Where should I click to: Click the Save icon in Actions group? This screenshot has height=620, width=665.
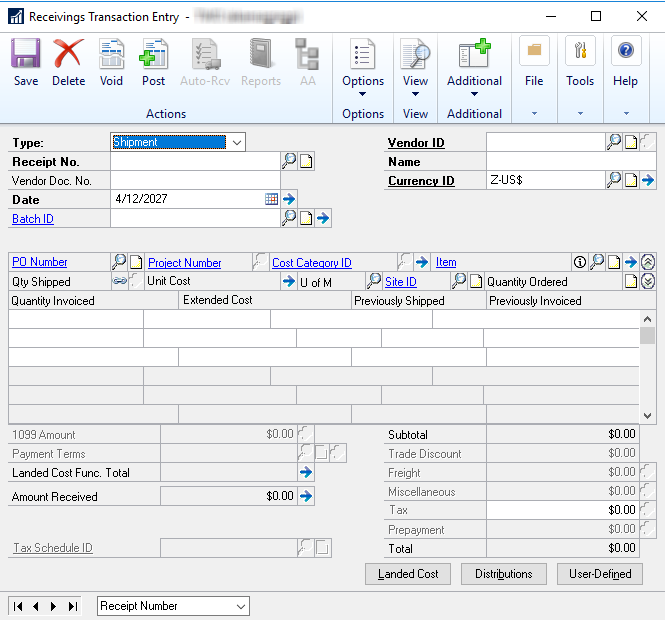click(26, 62)
